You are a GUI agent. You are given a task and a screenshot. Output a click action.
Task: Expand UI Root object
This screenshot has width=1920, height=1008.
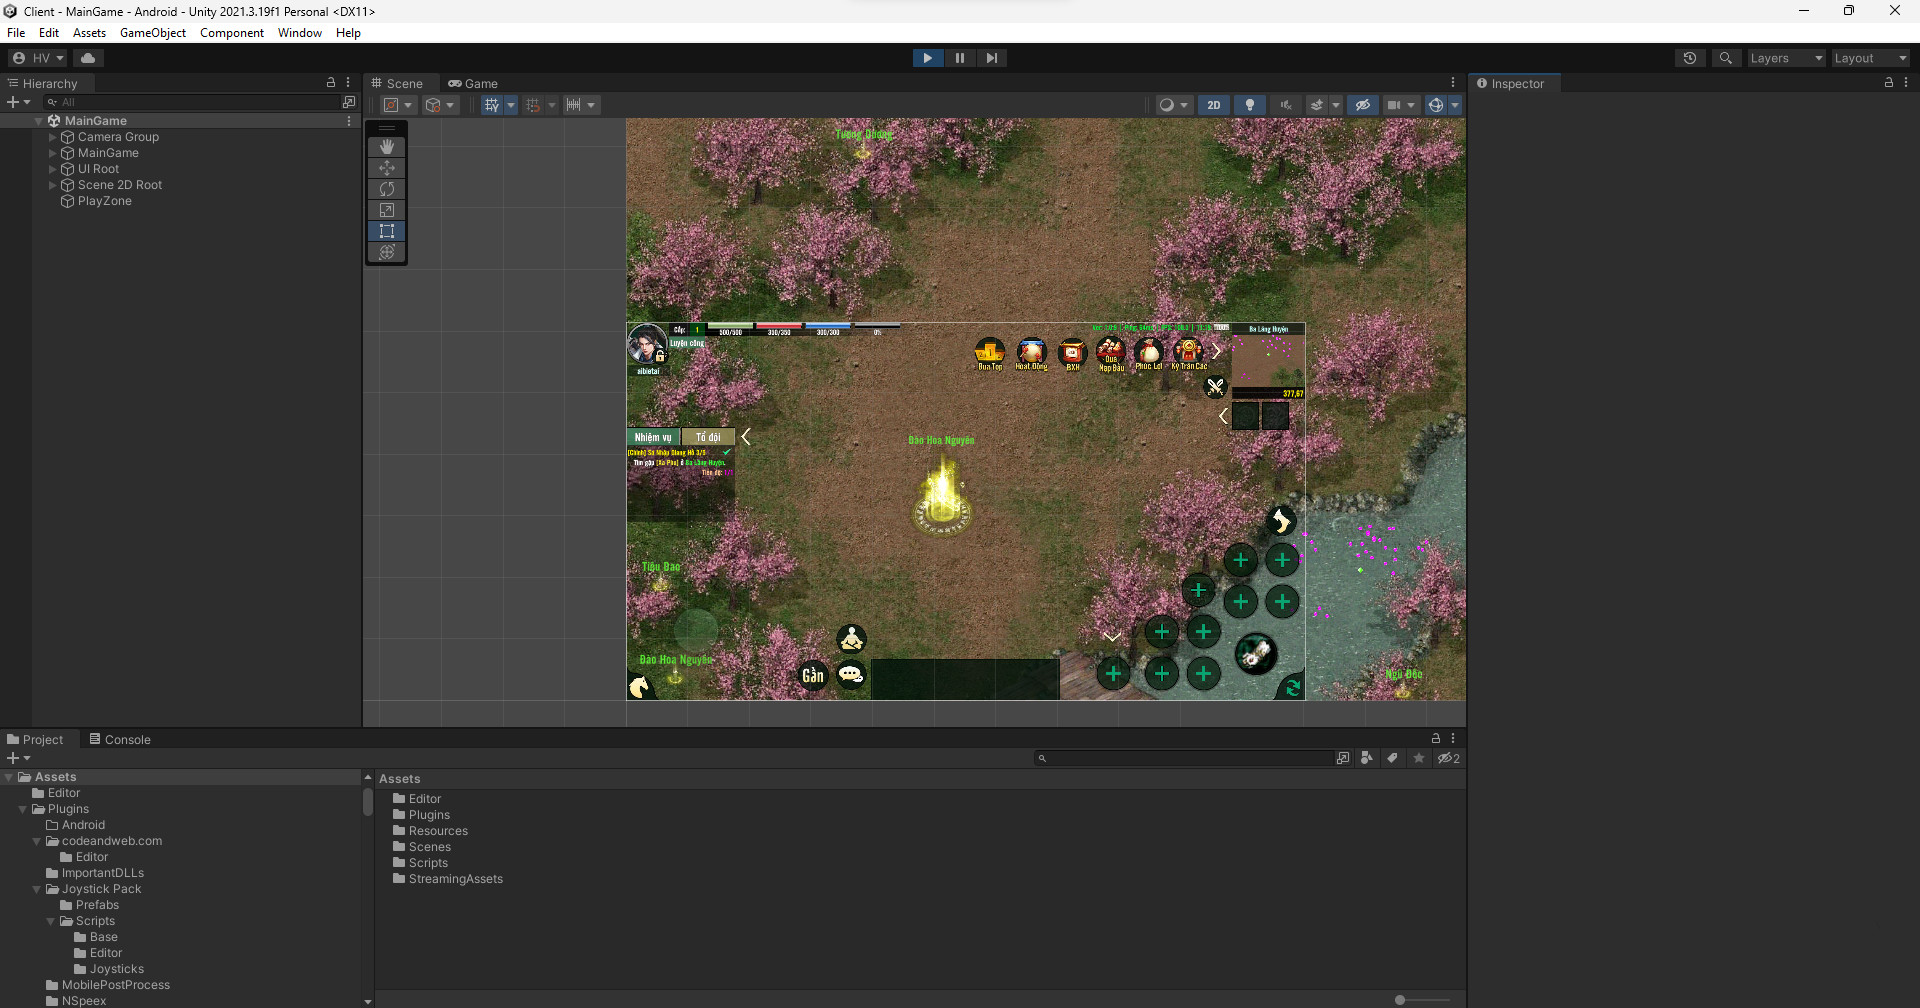53,169
